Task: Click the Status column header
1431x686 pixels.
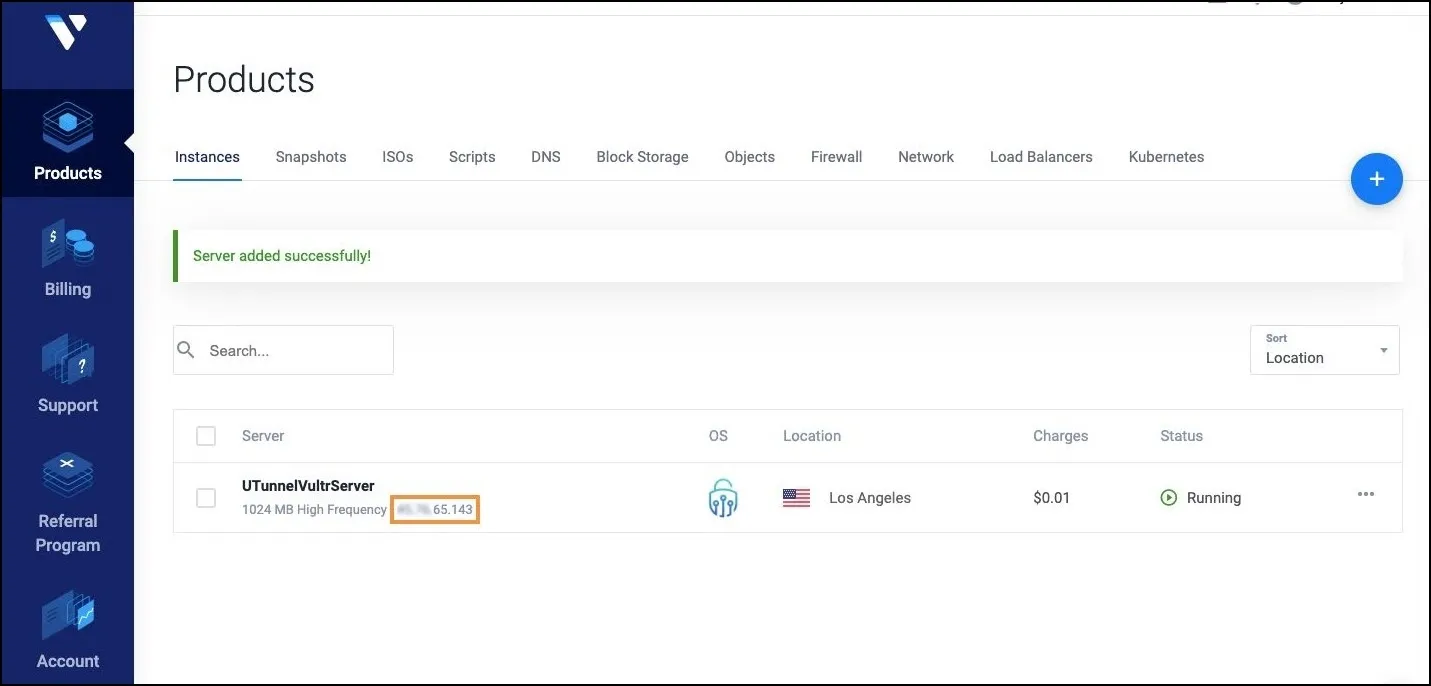Action: 1181,436
